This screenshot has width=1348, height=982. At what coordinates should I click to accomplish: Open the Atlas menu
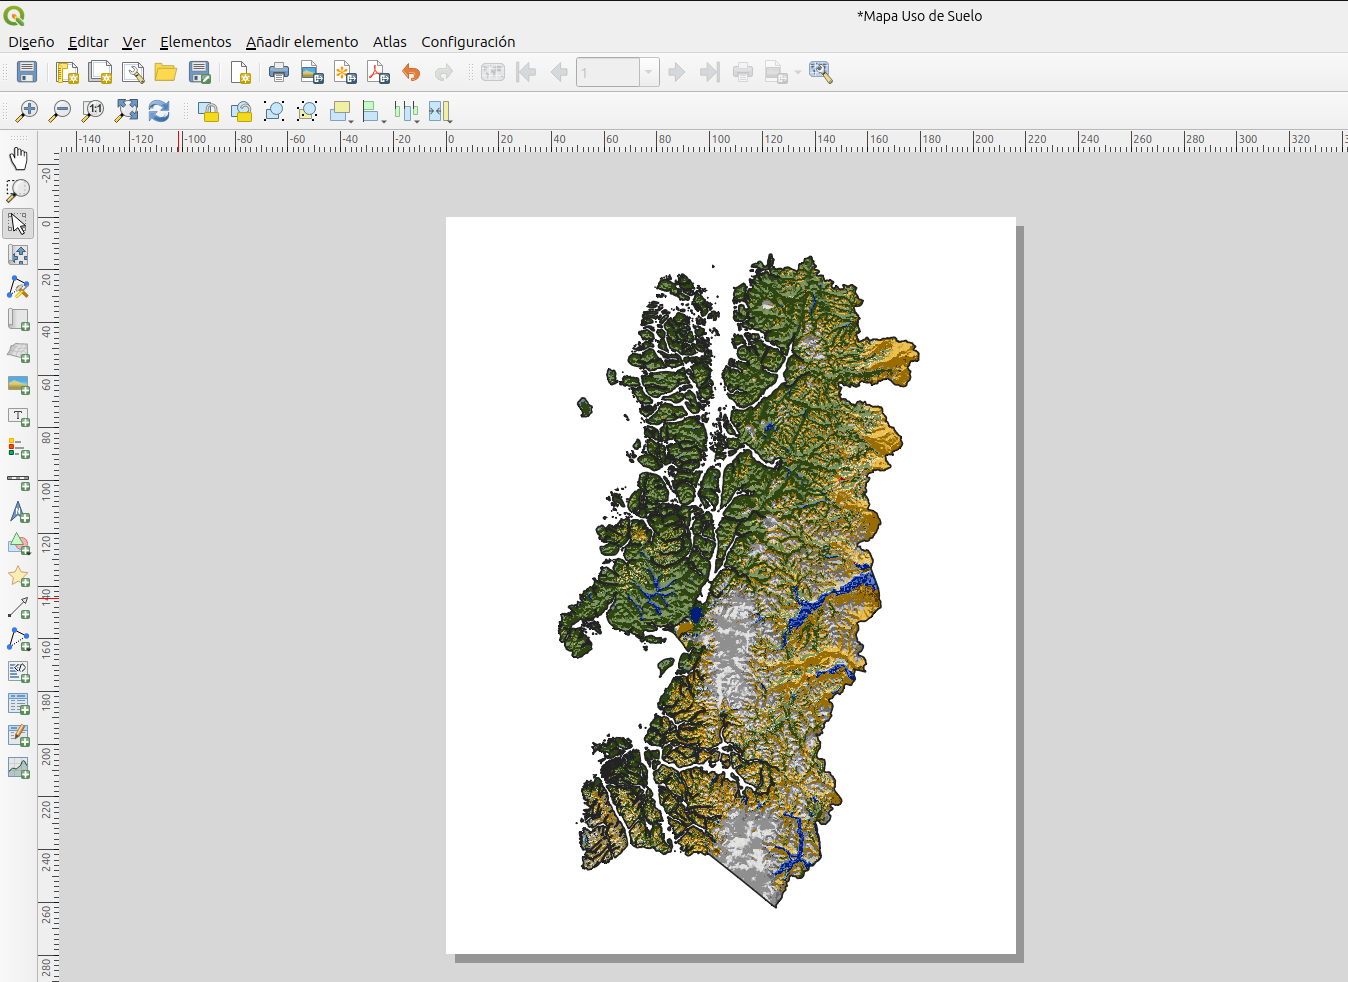point(389,42)
